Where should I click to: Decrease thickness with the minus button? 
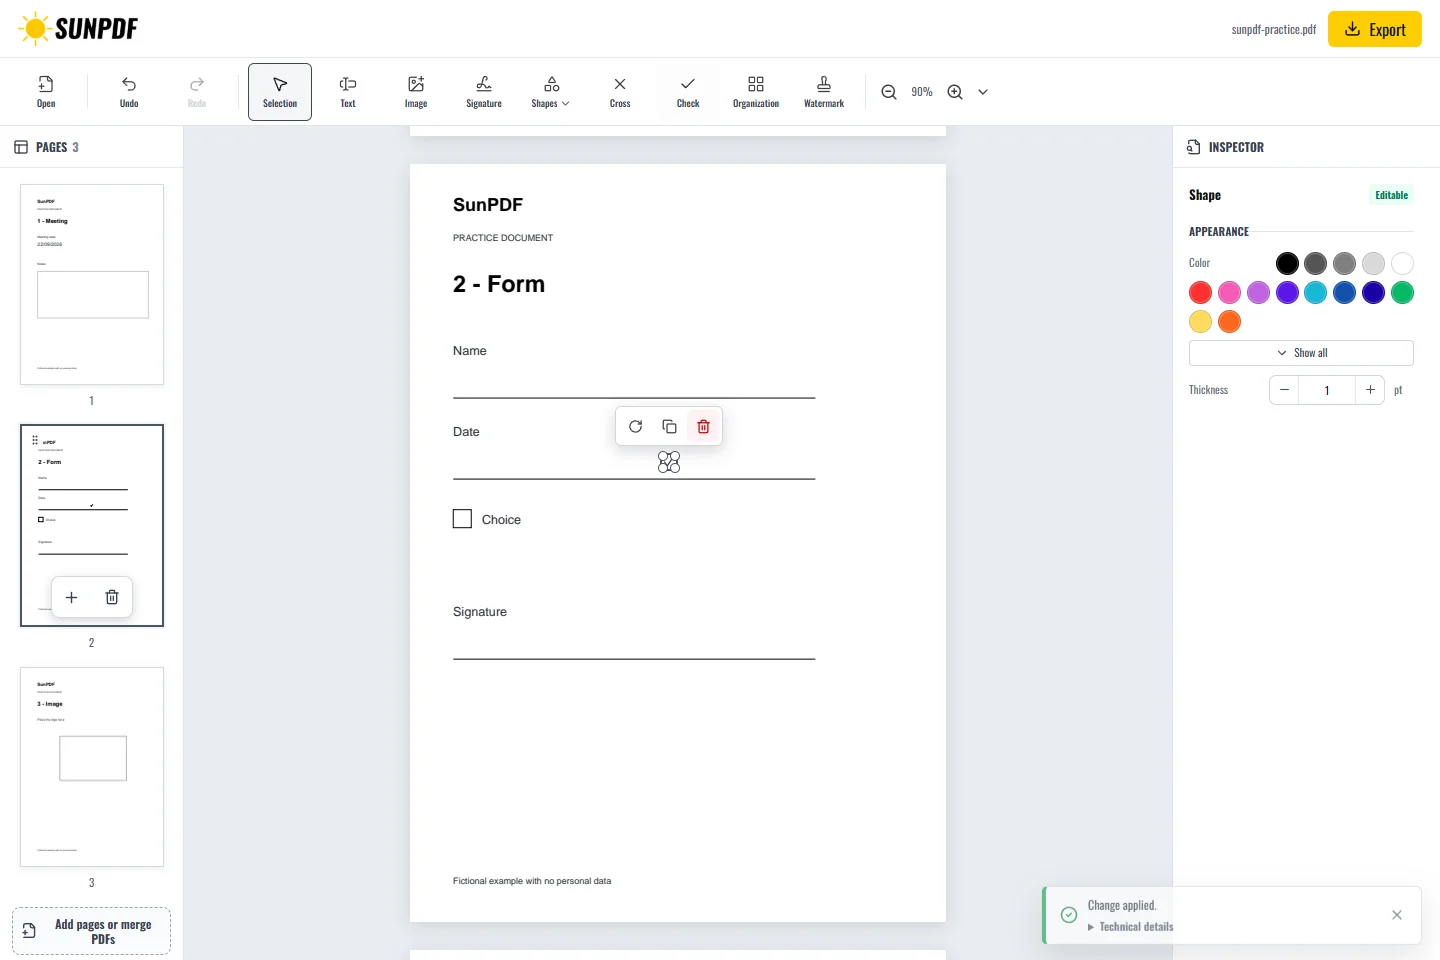1284,390
